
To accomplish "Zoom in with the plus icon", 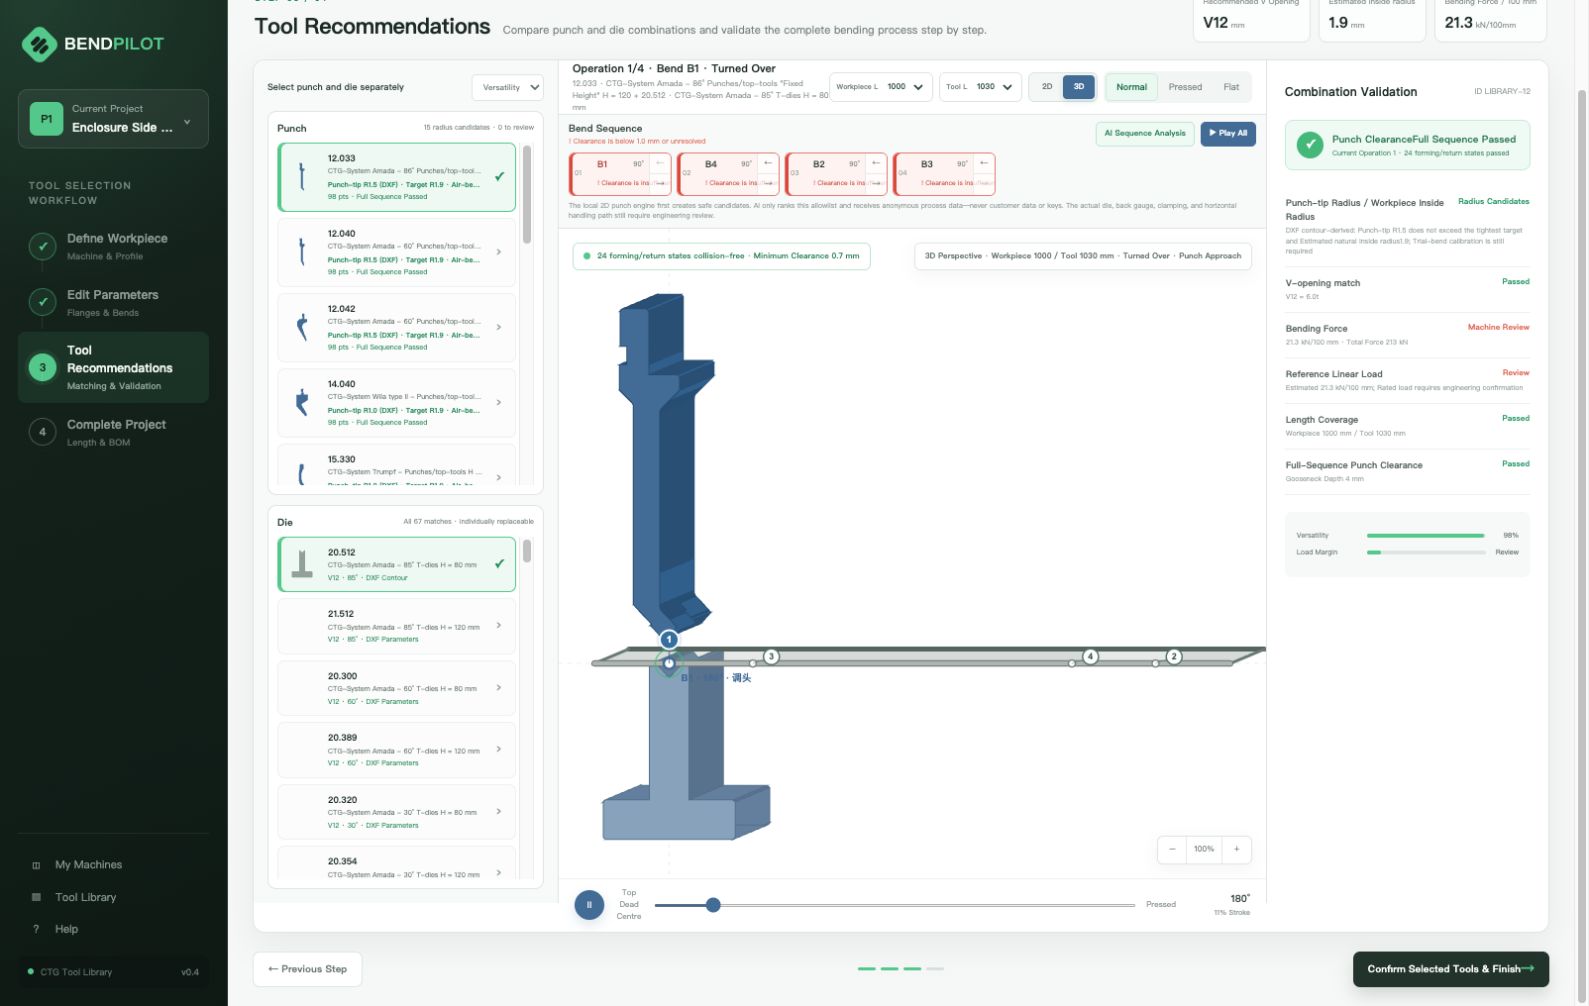I will (1236, 849).
